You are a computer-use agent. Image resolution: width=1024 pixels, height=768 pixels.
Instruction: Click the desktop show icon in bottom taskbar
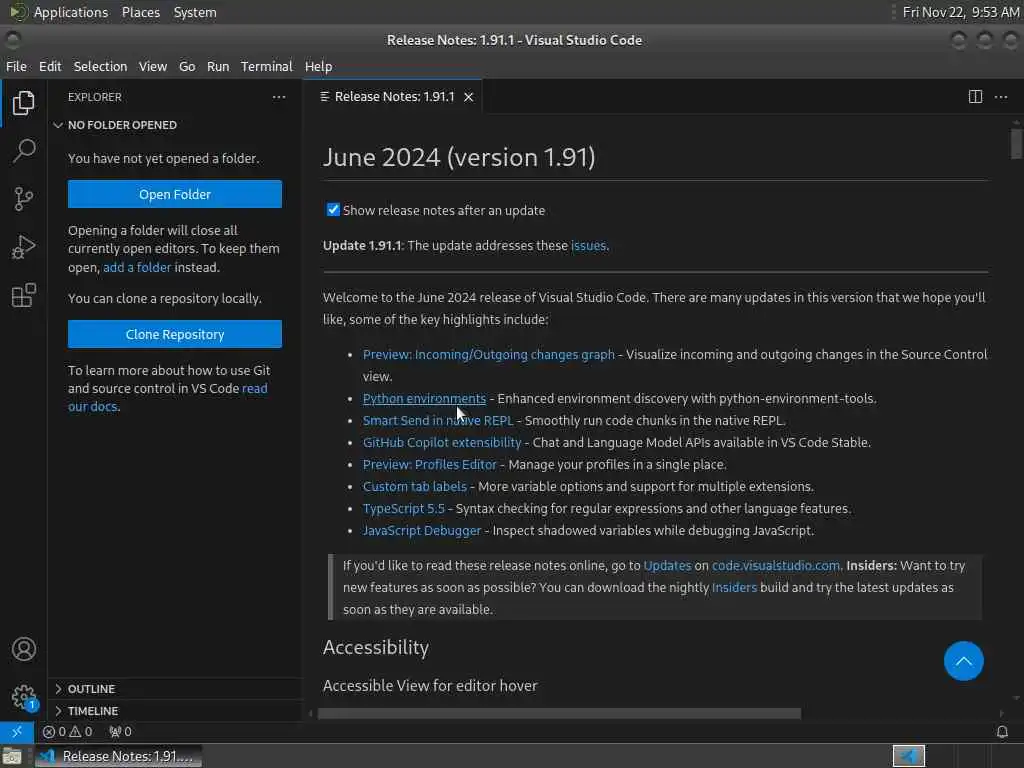tap(12, 756)
